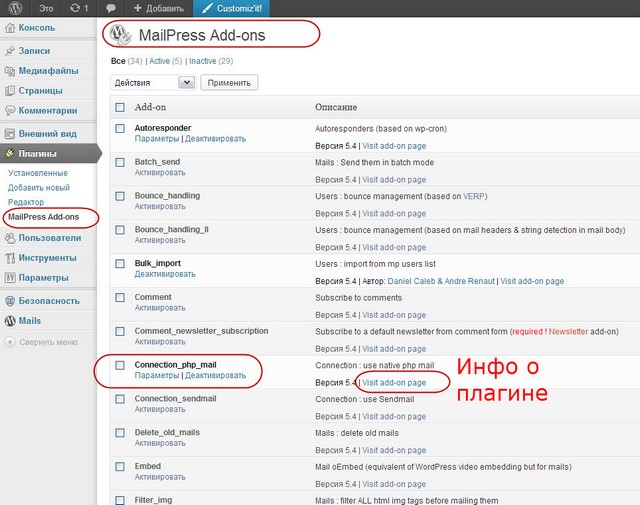The width and height of the screenshot is (640, 505).
Task: Click the Безопасность security icon
Action: [10, 301]
